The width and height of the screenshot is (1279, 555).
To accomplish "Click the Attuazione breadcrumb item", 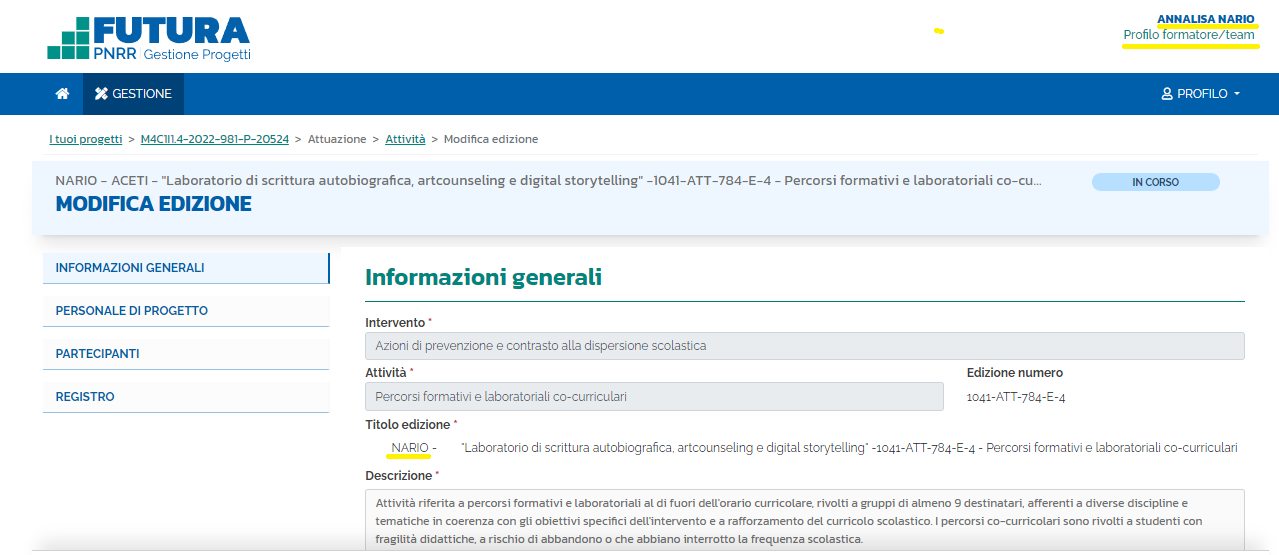I will tap(337, 139).
